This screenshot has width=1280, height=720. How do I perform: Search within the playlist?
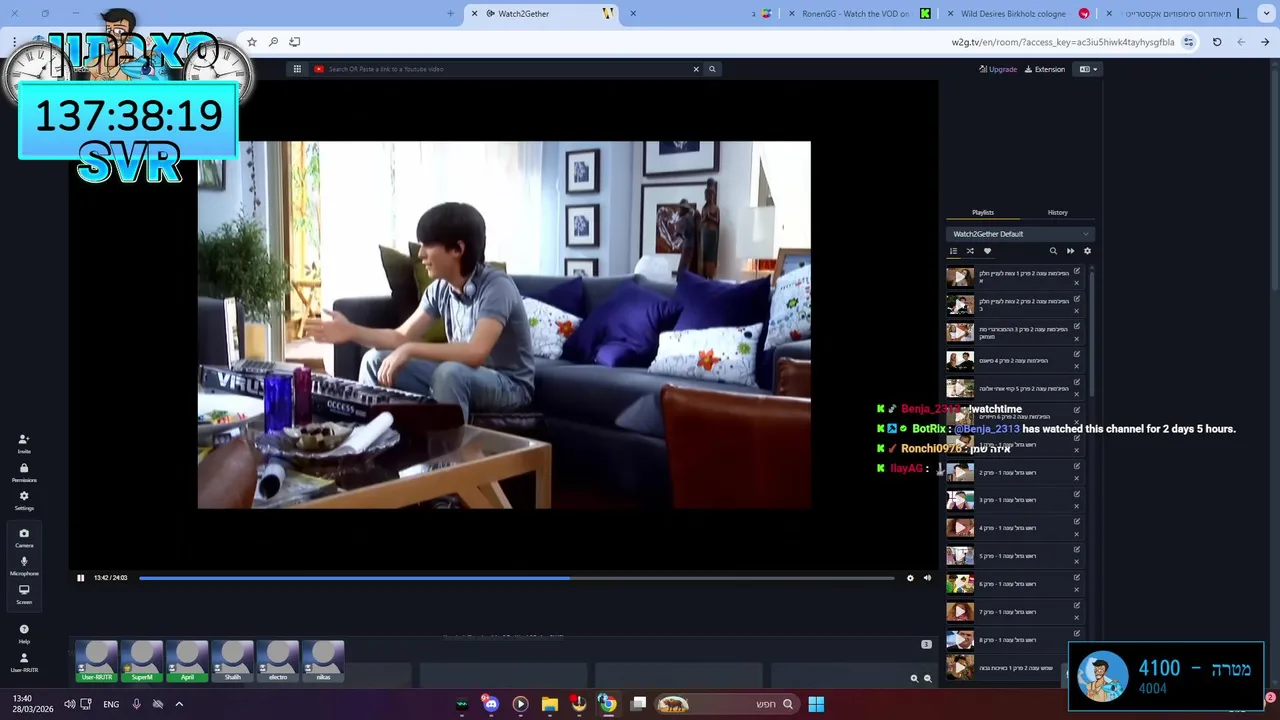point(1053,251)
